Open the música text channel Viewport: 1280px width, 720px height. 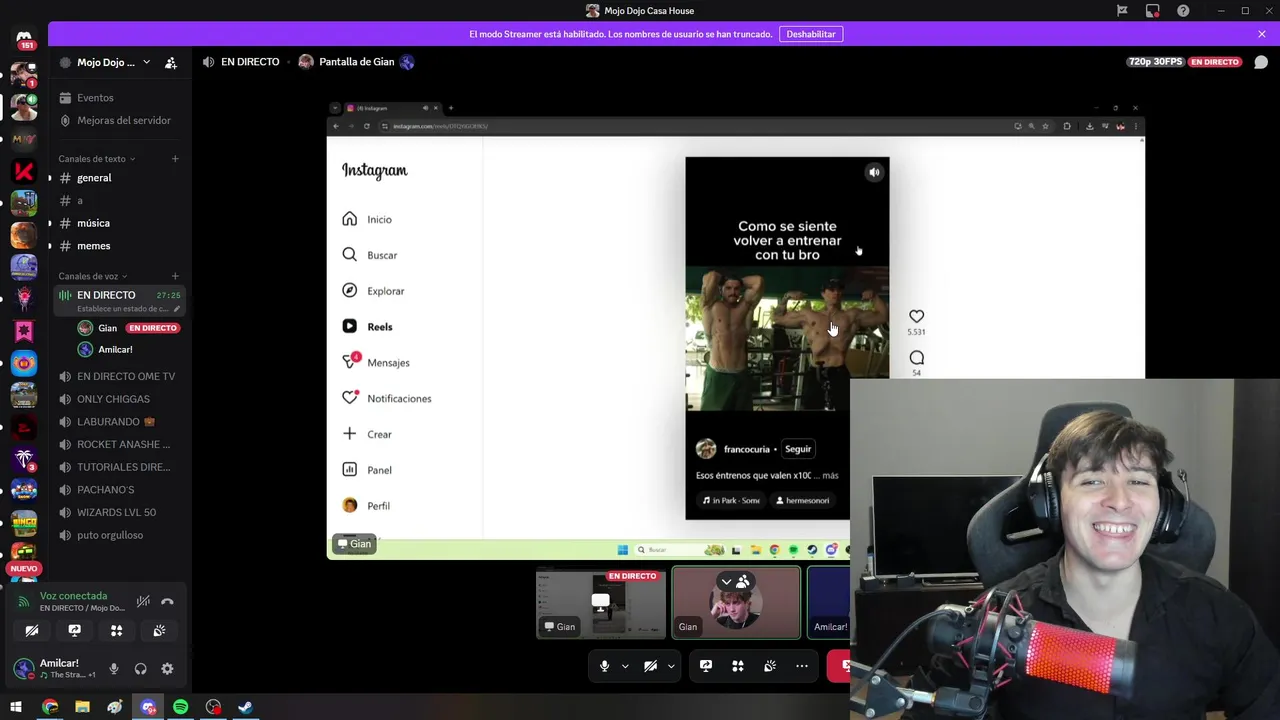(93, 223)
